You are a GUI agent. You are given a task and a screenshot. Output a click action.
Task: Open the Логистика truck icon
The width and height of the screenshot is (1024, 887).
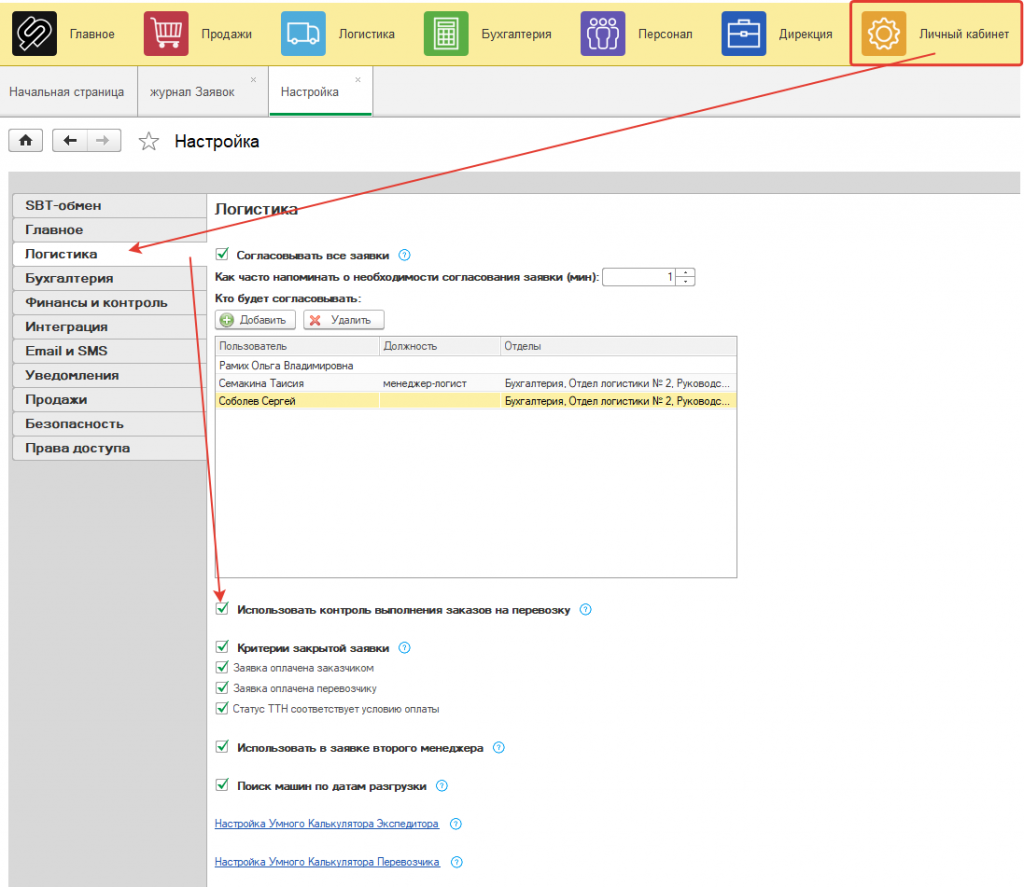click(x=303, y=33)
